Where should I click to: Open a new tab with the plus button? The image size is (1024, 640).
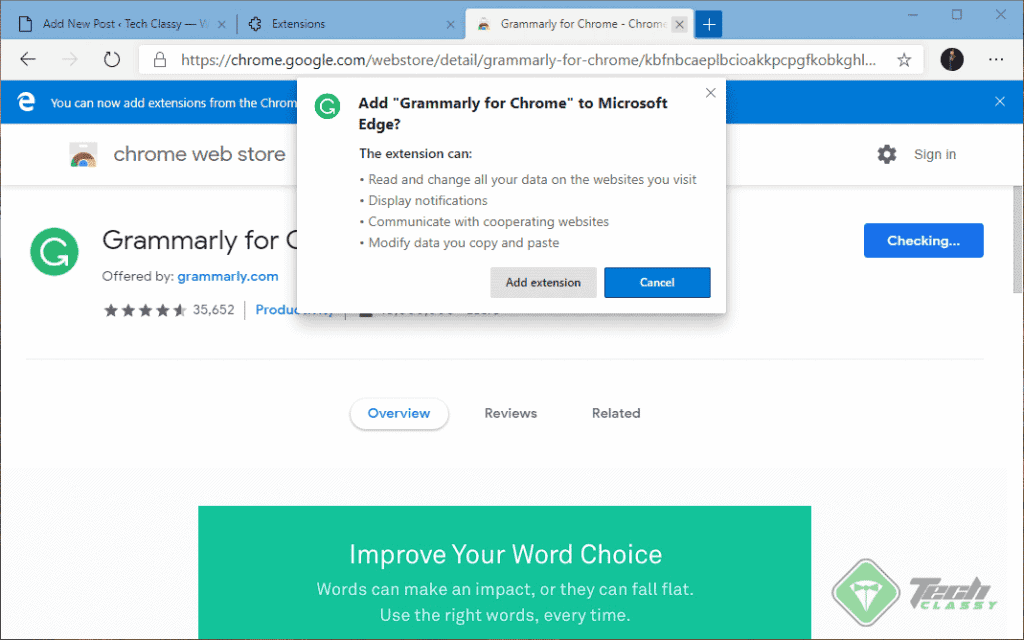709,24
